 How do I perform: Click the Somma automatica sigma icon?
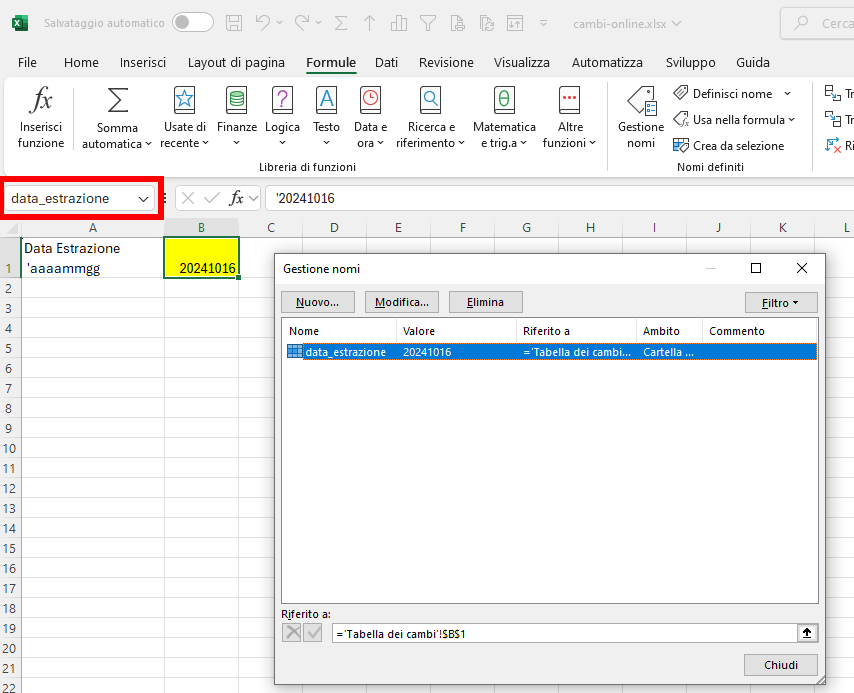coord(118,100)
